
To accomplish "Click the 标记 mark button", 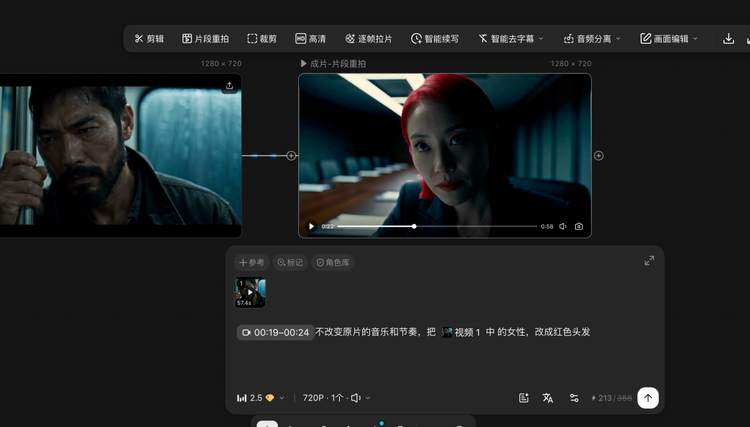I will [290, 263].
